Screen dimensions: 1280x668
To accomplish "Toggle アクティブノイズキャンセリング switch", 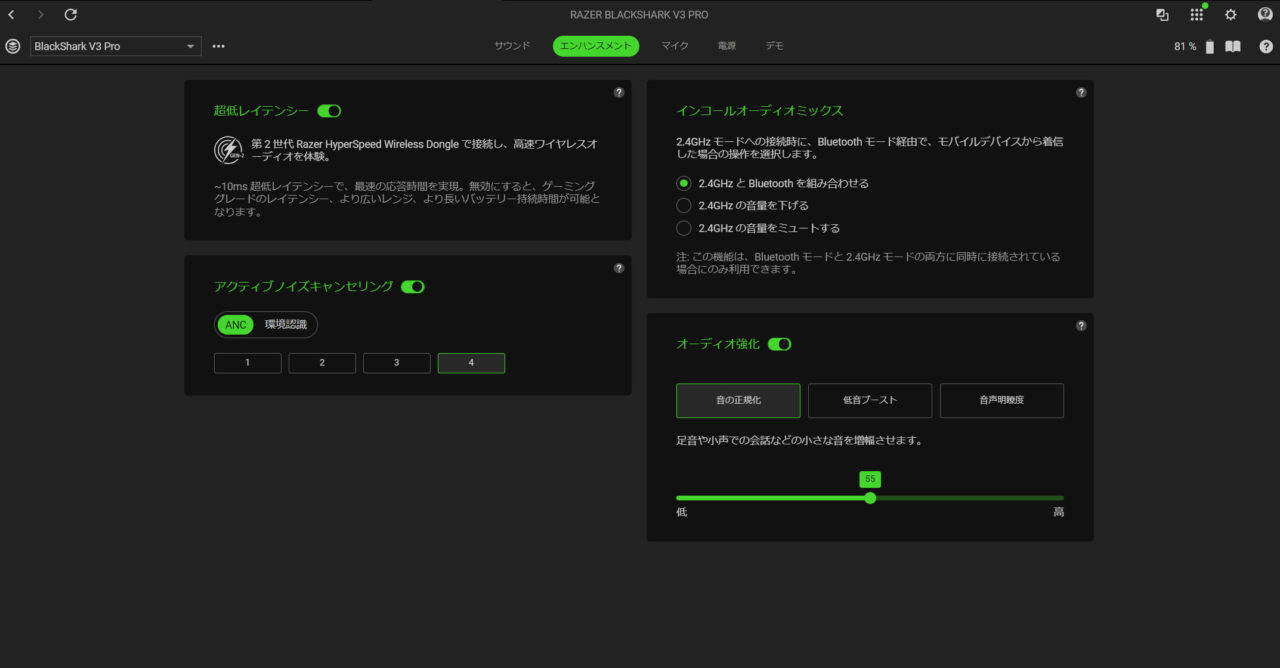I will coord(413,287).
